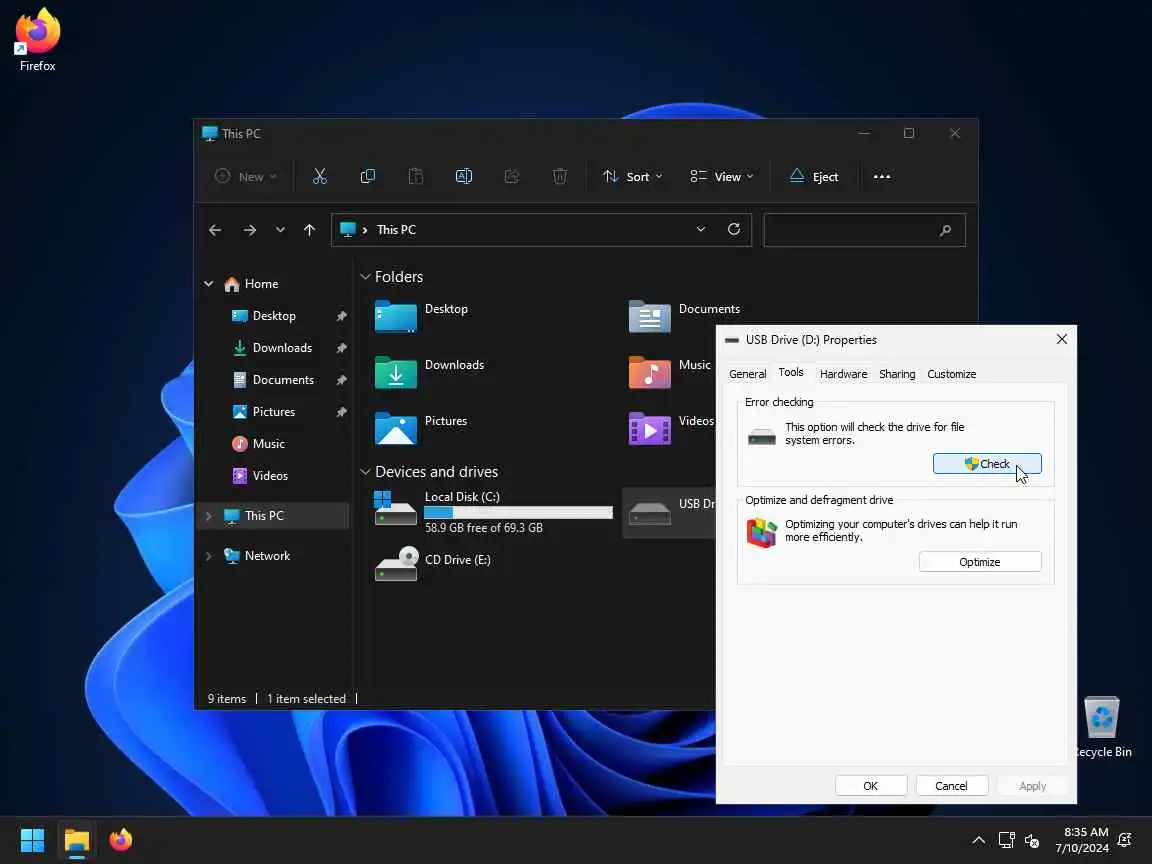
Task: Click the Delete trash icon in toolbar
Action: (560, 176)
